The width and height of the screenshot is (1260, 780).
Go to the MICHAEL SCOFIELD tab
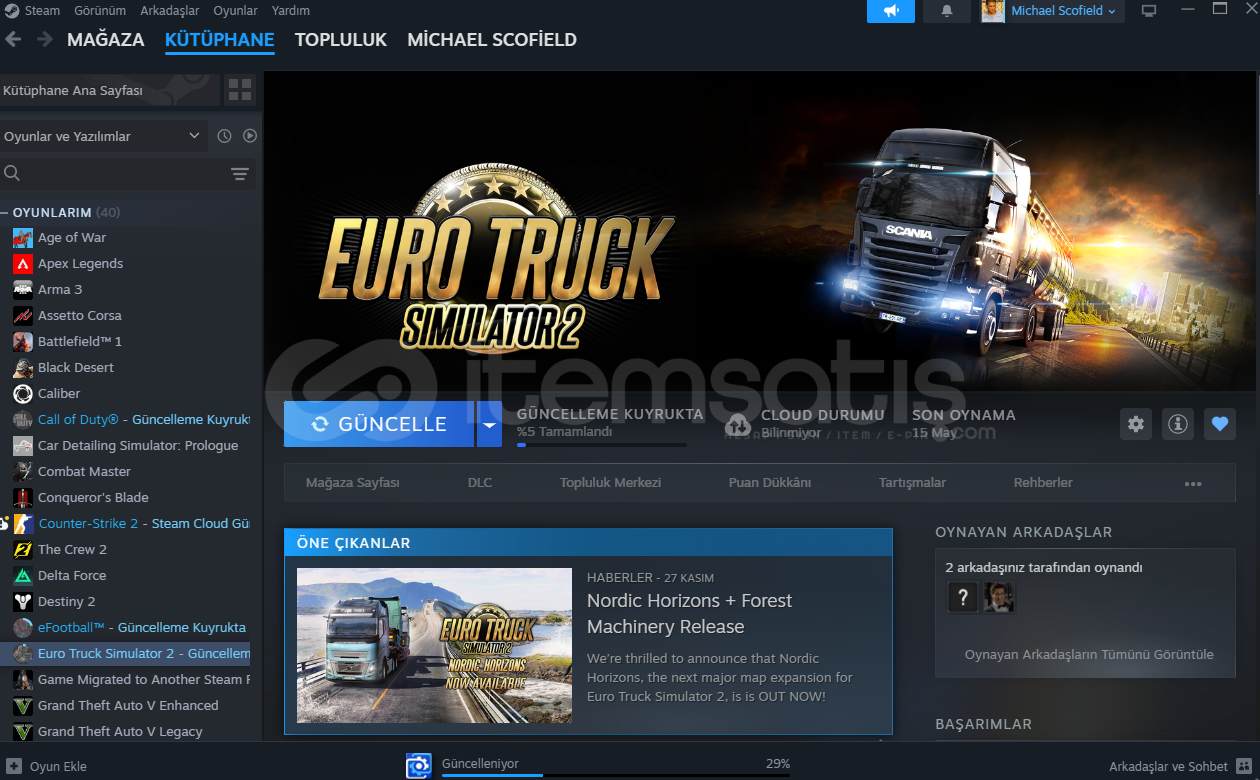click(492, 40)
